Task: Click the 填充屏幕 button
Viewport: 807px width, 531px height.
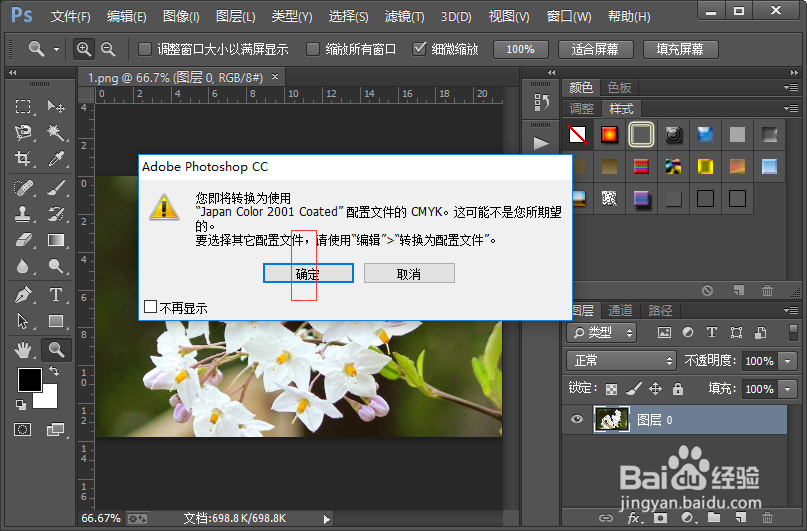Action: coord(680,49)
